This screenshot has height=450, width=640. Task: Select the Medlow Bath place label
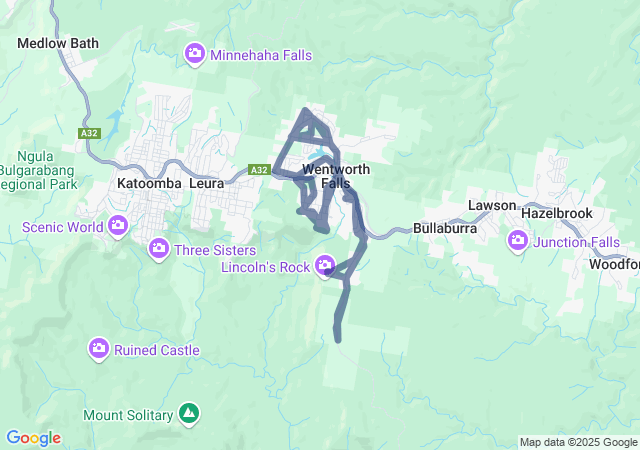coord(58,43)
